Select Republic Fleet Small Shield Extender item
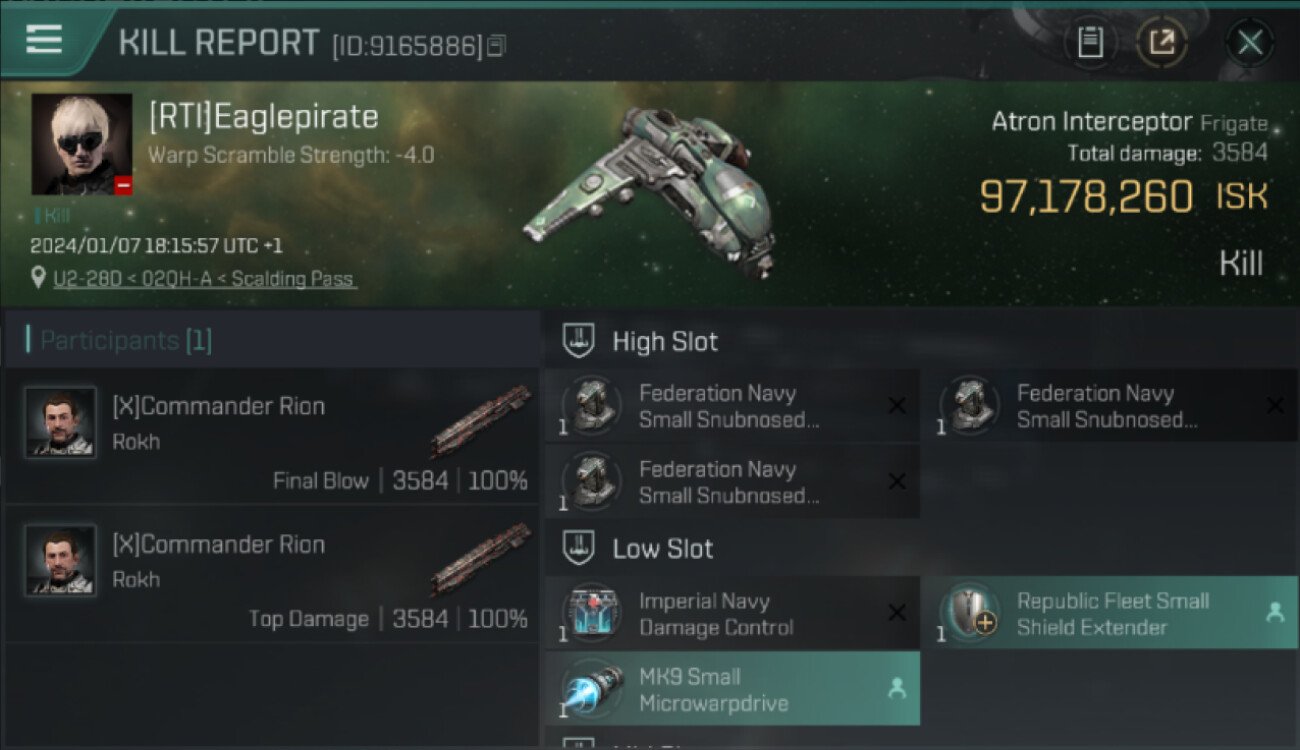The image size is (1300, 750). click(1110, 613)
